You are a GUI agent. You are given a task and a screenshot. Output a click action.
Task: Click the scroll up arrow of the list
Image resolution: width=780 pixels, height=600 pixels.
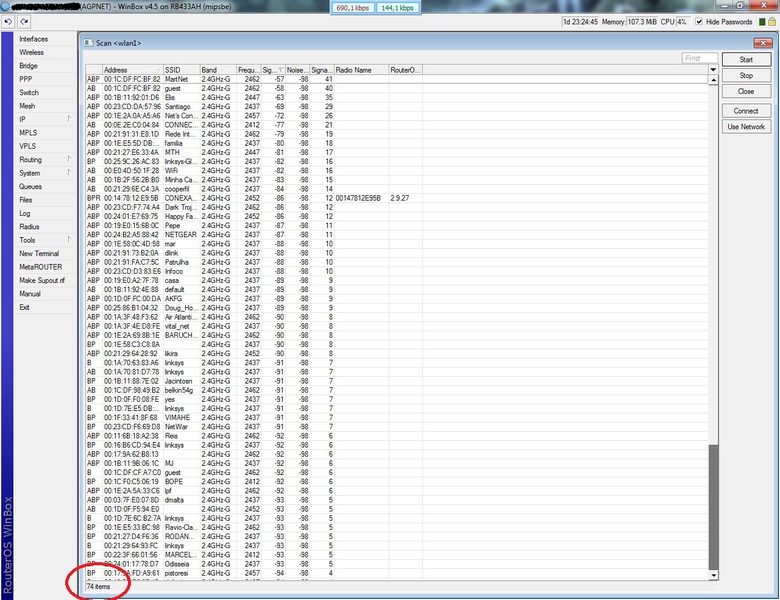coord(713,80)
